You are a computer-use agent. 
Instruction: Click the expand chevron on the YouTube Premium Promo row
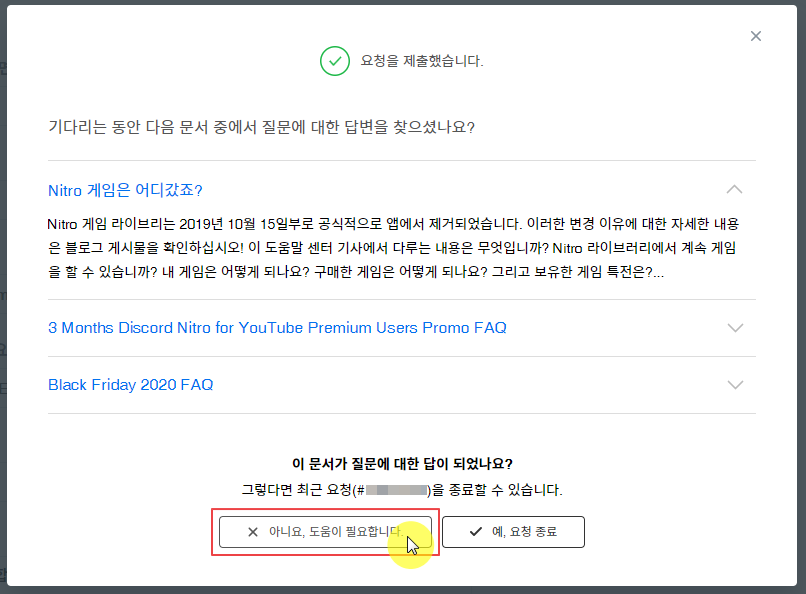pos(736,326)
